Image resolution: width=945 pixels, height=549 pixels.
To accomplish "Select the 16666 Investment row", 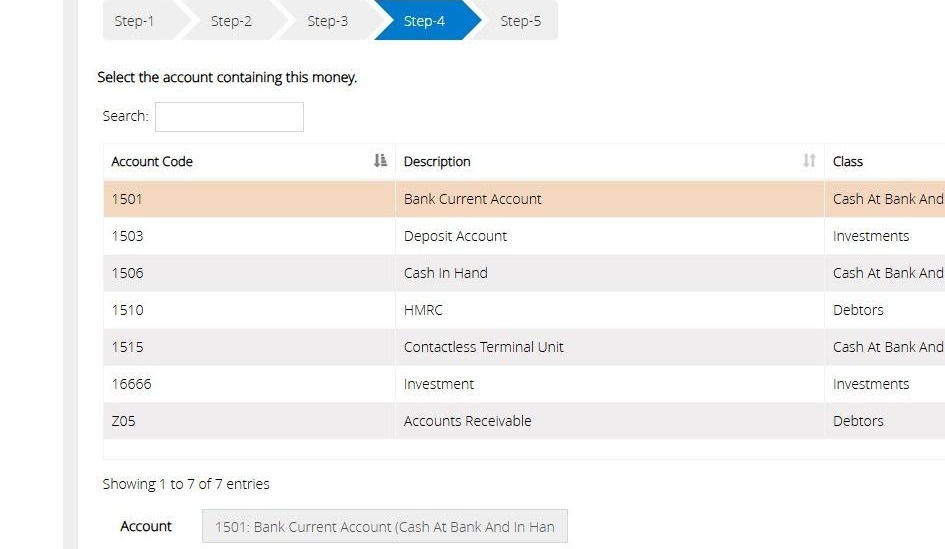I will tap(524, 384).
